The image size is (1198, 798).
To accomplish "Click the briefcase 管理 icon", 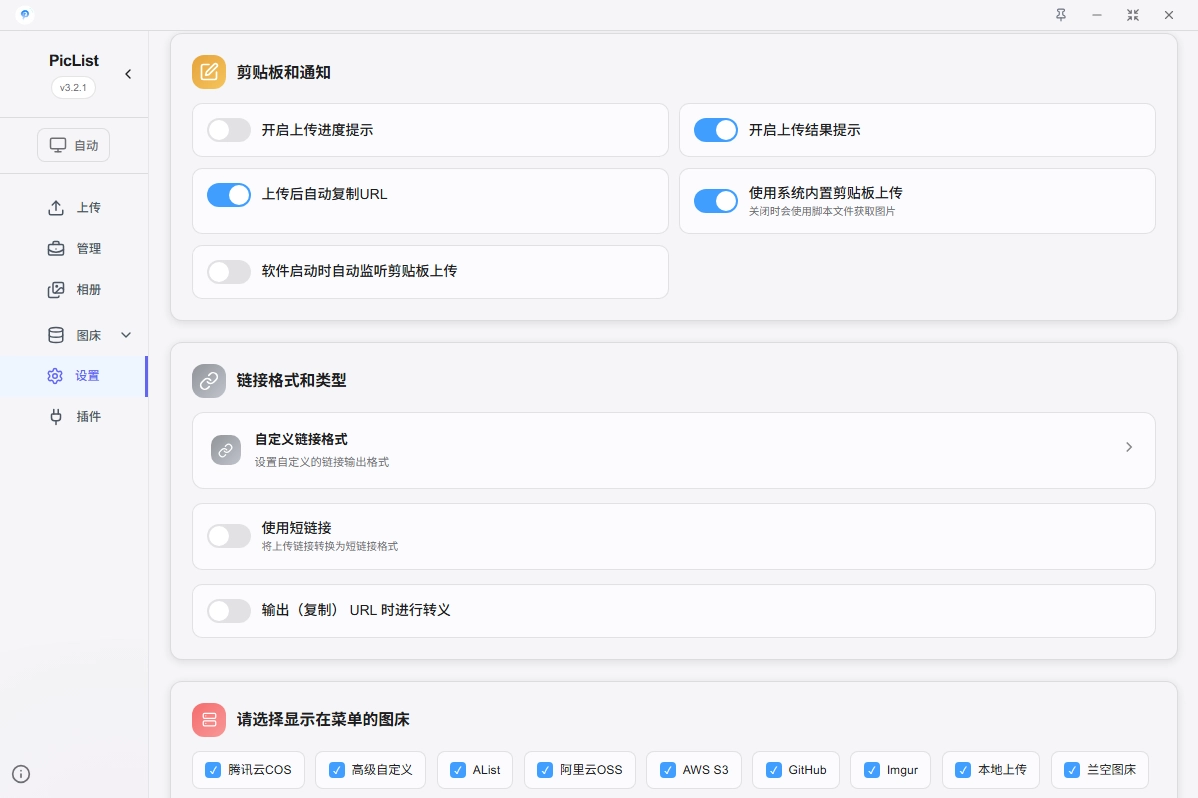I will pyautogui.click(x=56, y=249).
